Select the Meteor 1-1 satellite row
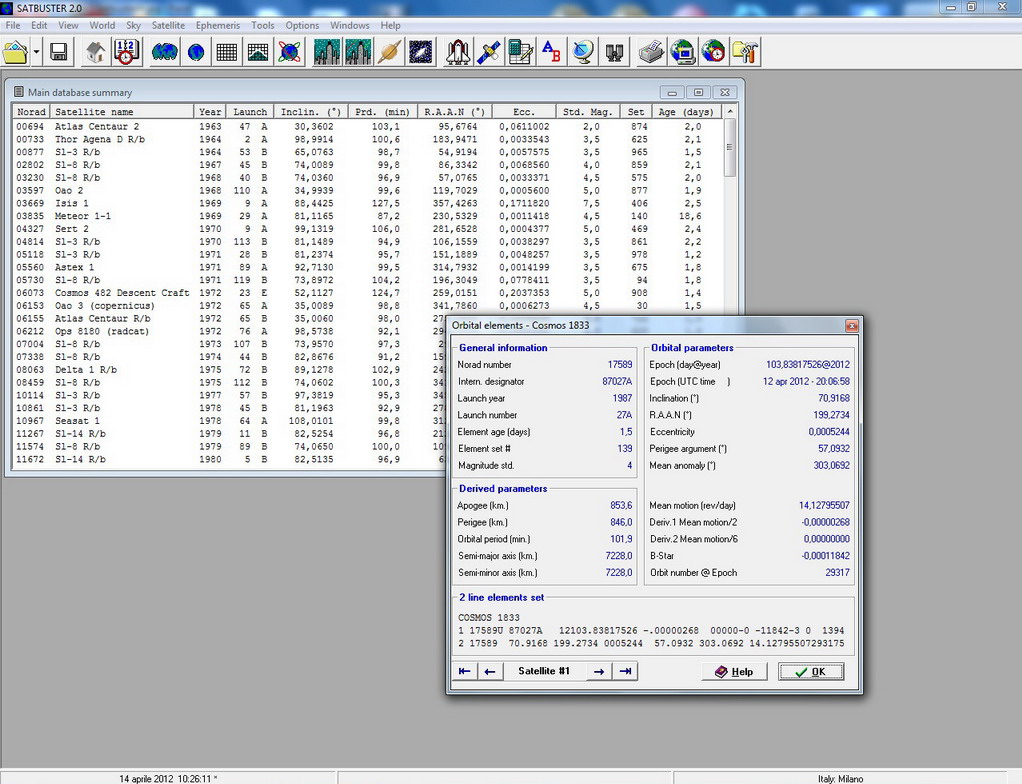 click(x=367, y=216)
